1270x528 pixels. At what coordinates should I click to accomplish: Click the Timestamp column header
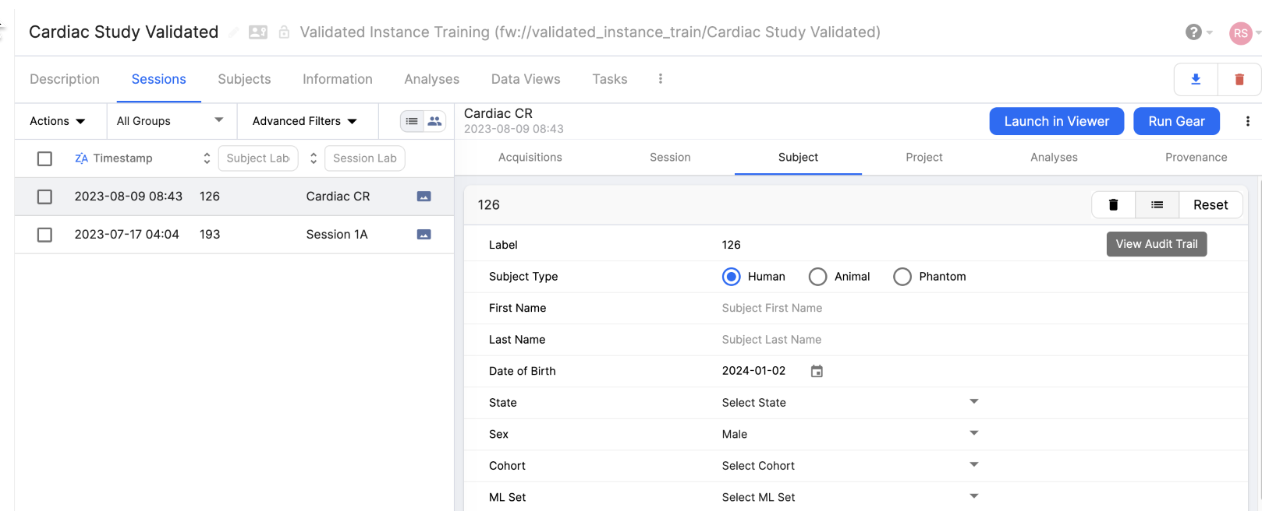coord(122,159)
